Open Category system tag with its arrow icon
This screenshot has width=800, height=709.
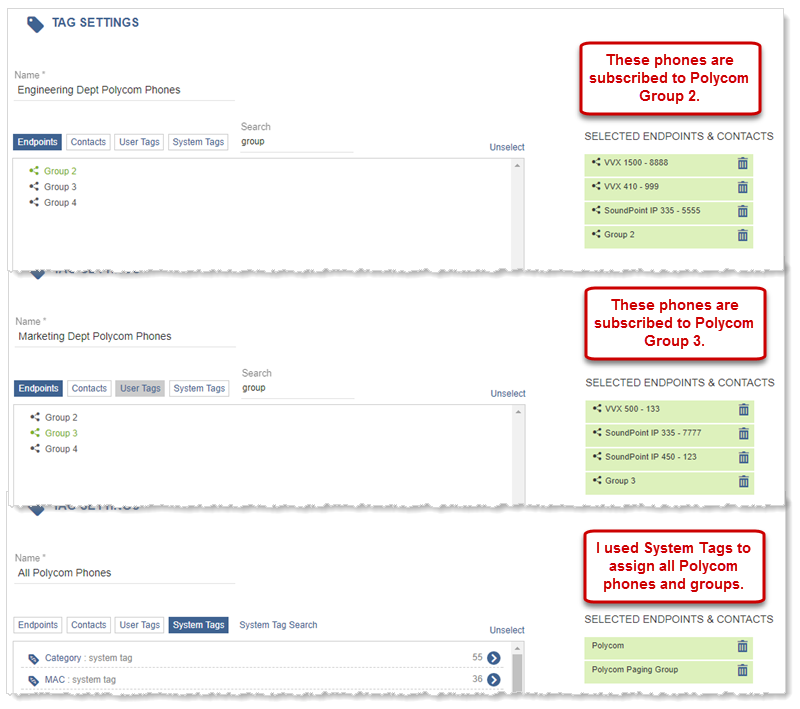tap(493, 658)
